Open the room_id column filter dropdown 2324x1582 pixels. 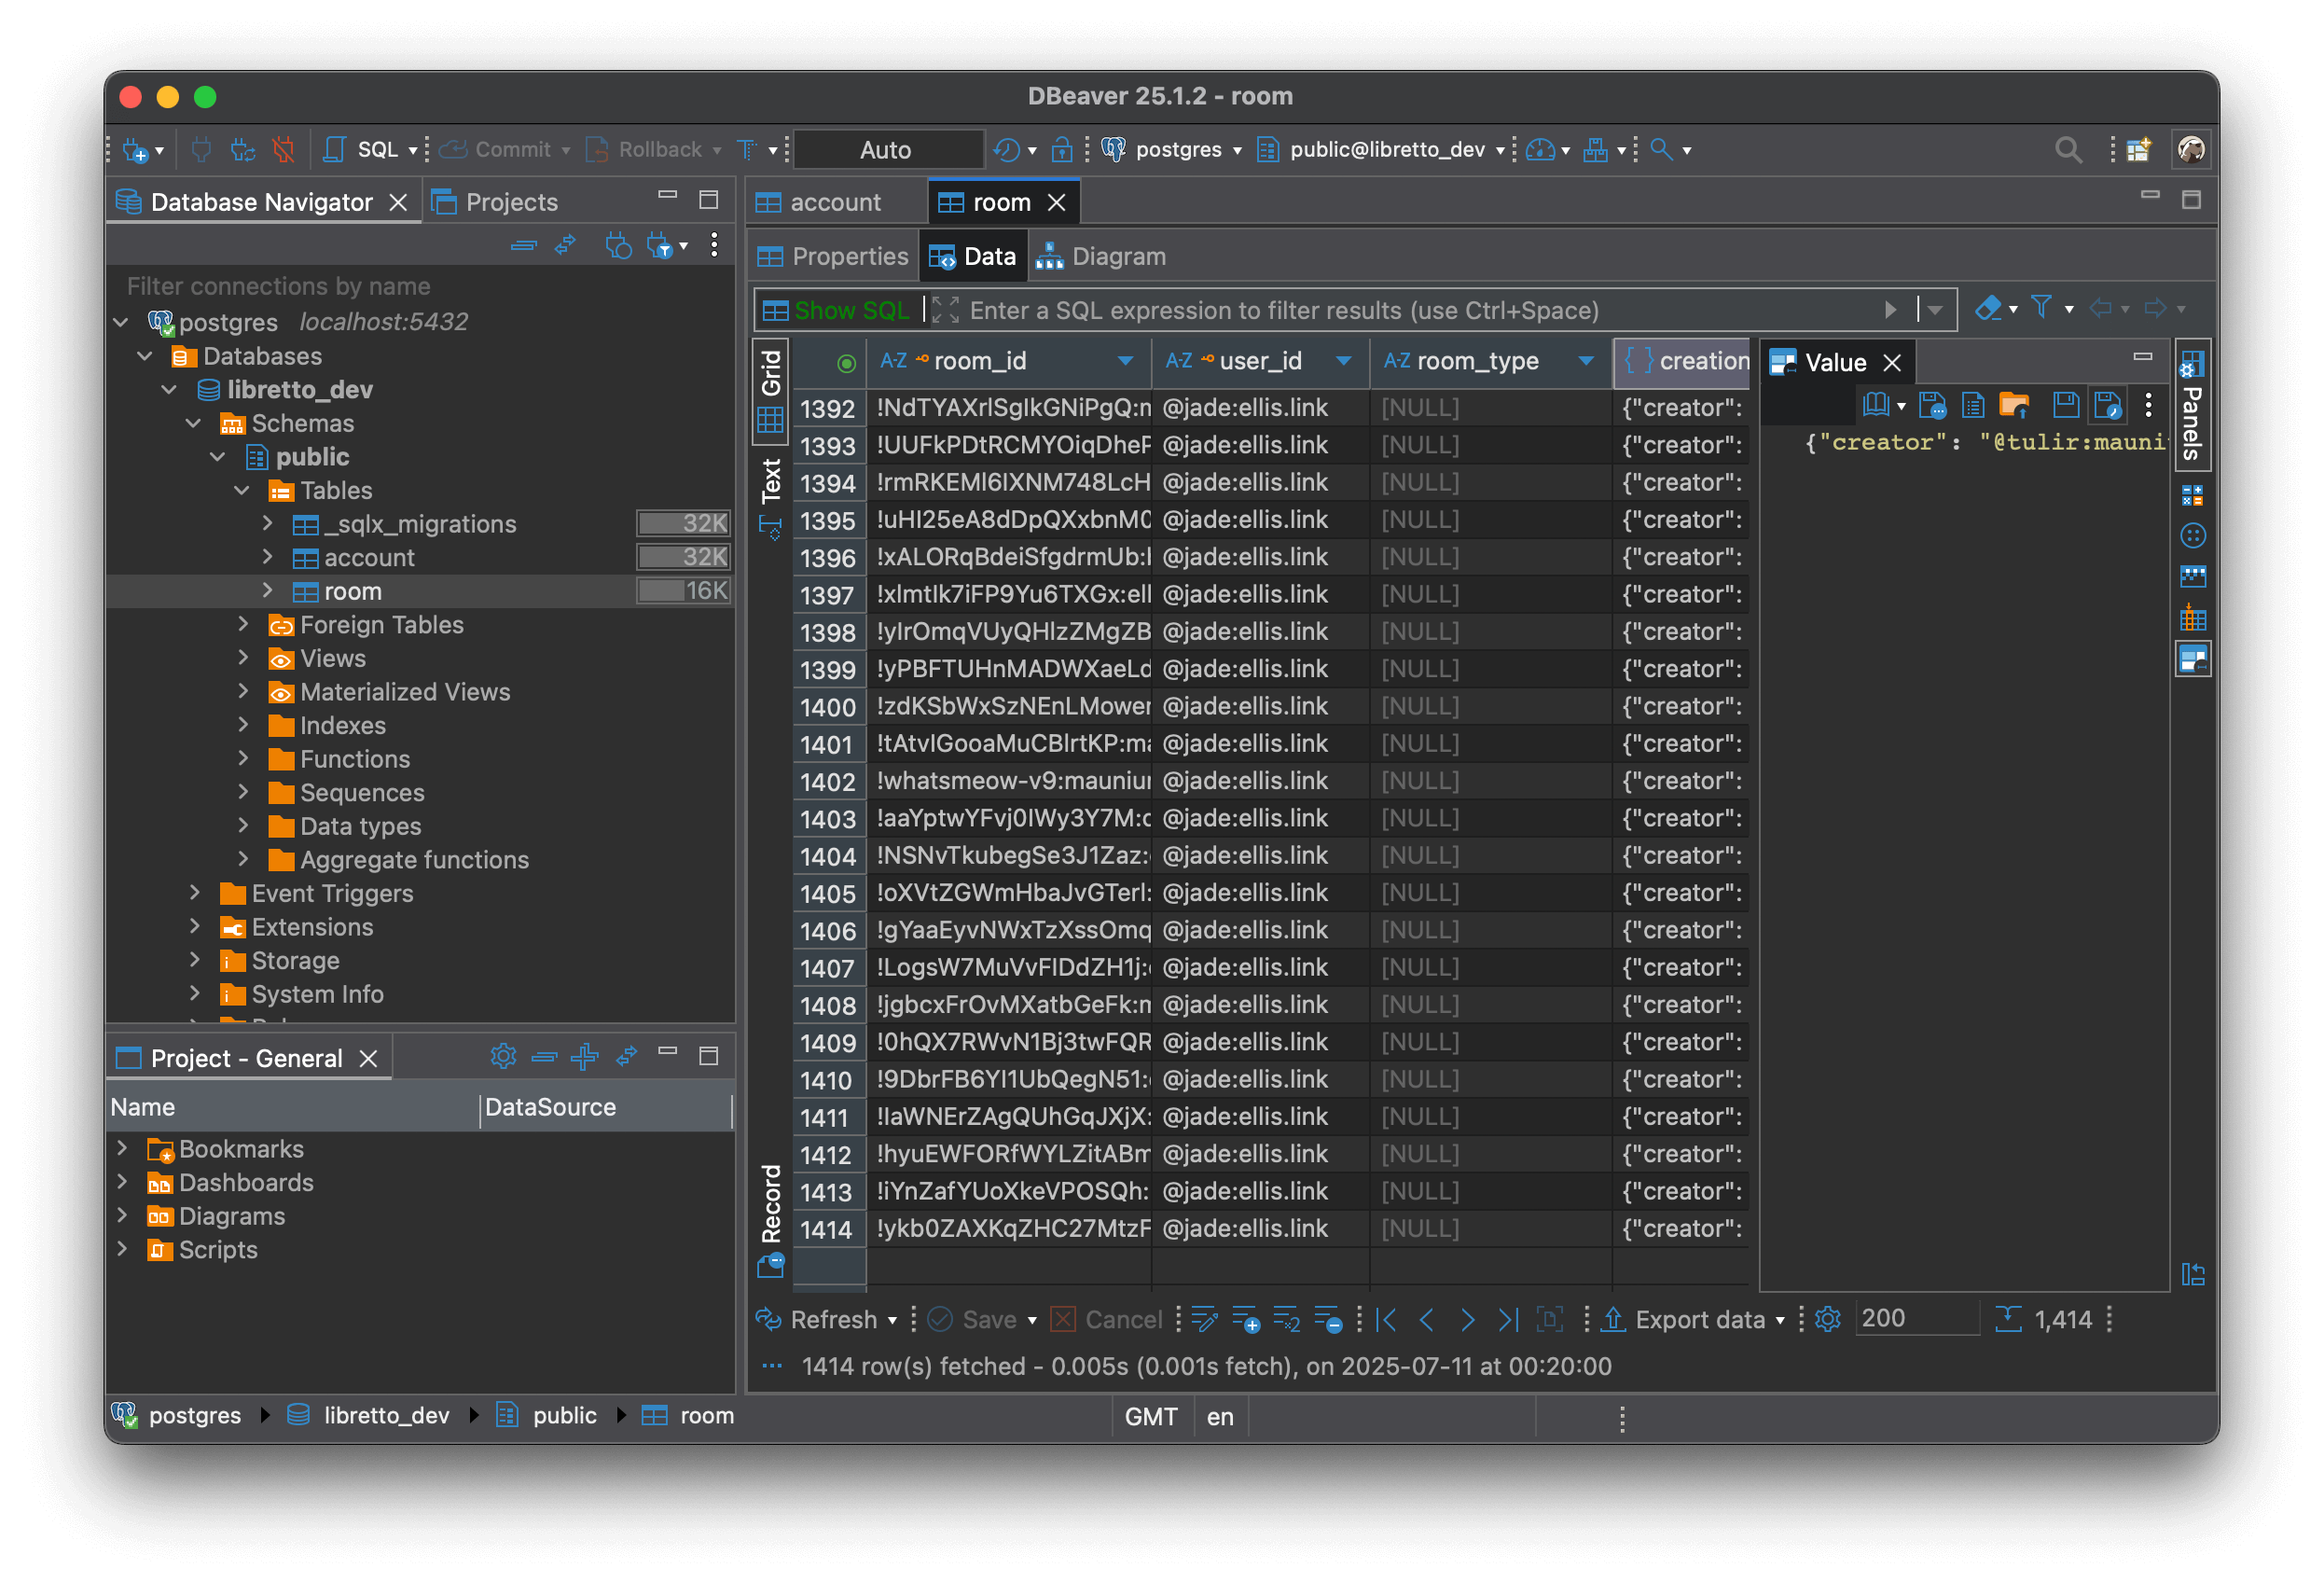(1126, 362)
